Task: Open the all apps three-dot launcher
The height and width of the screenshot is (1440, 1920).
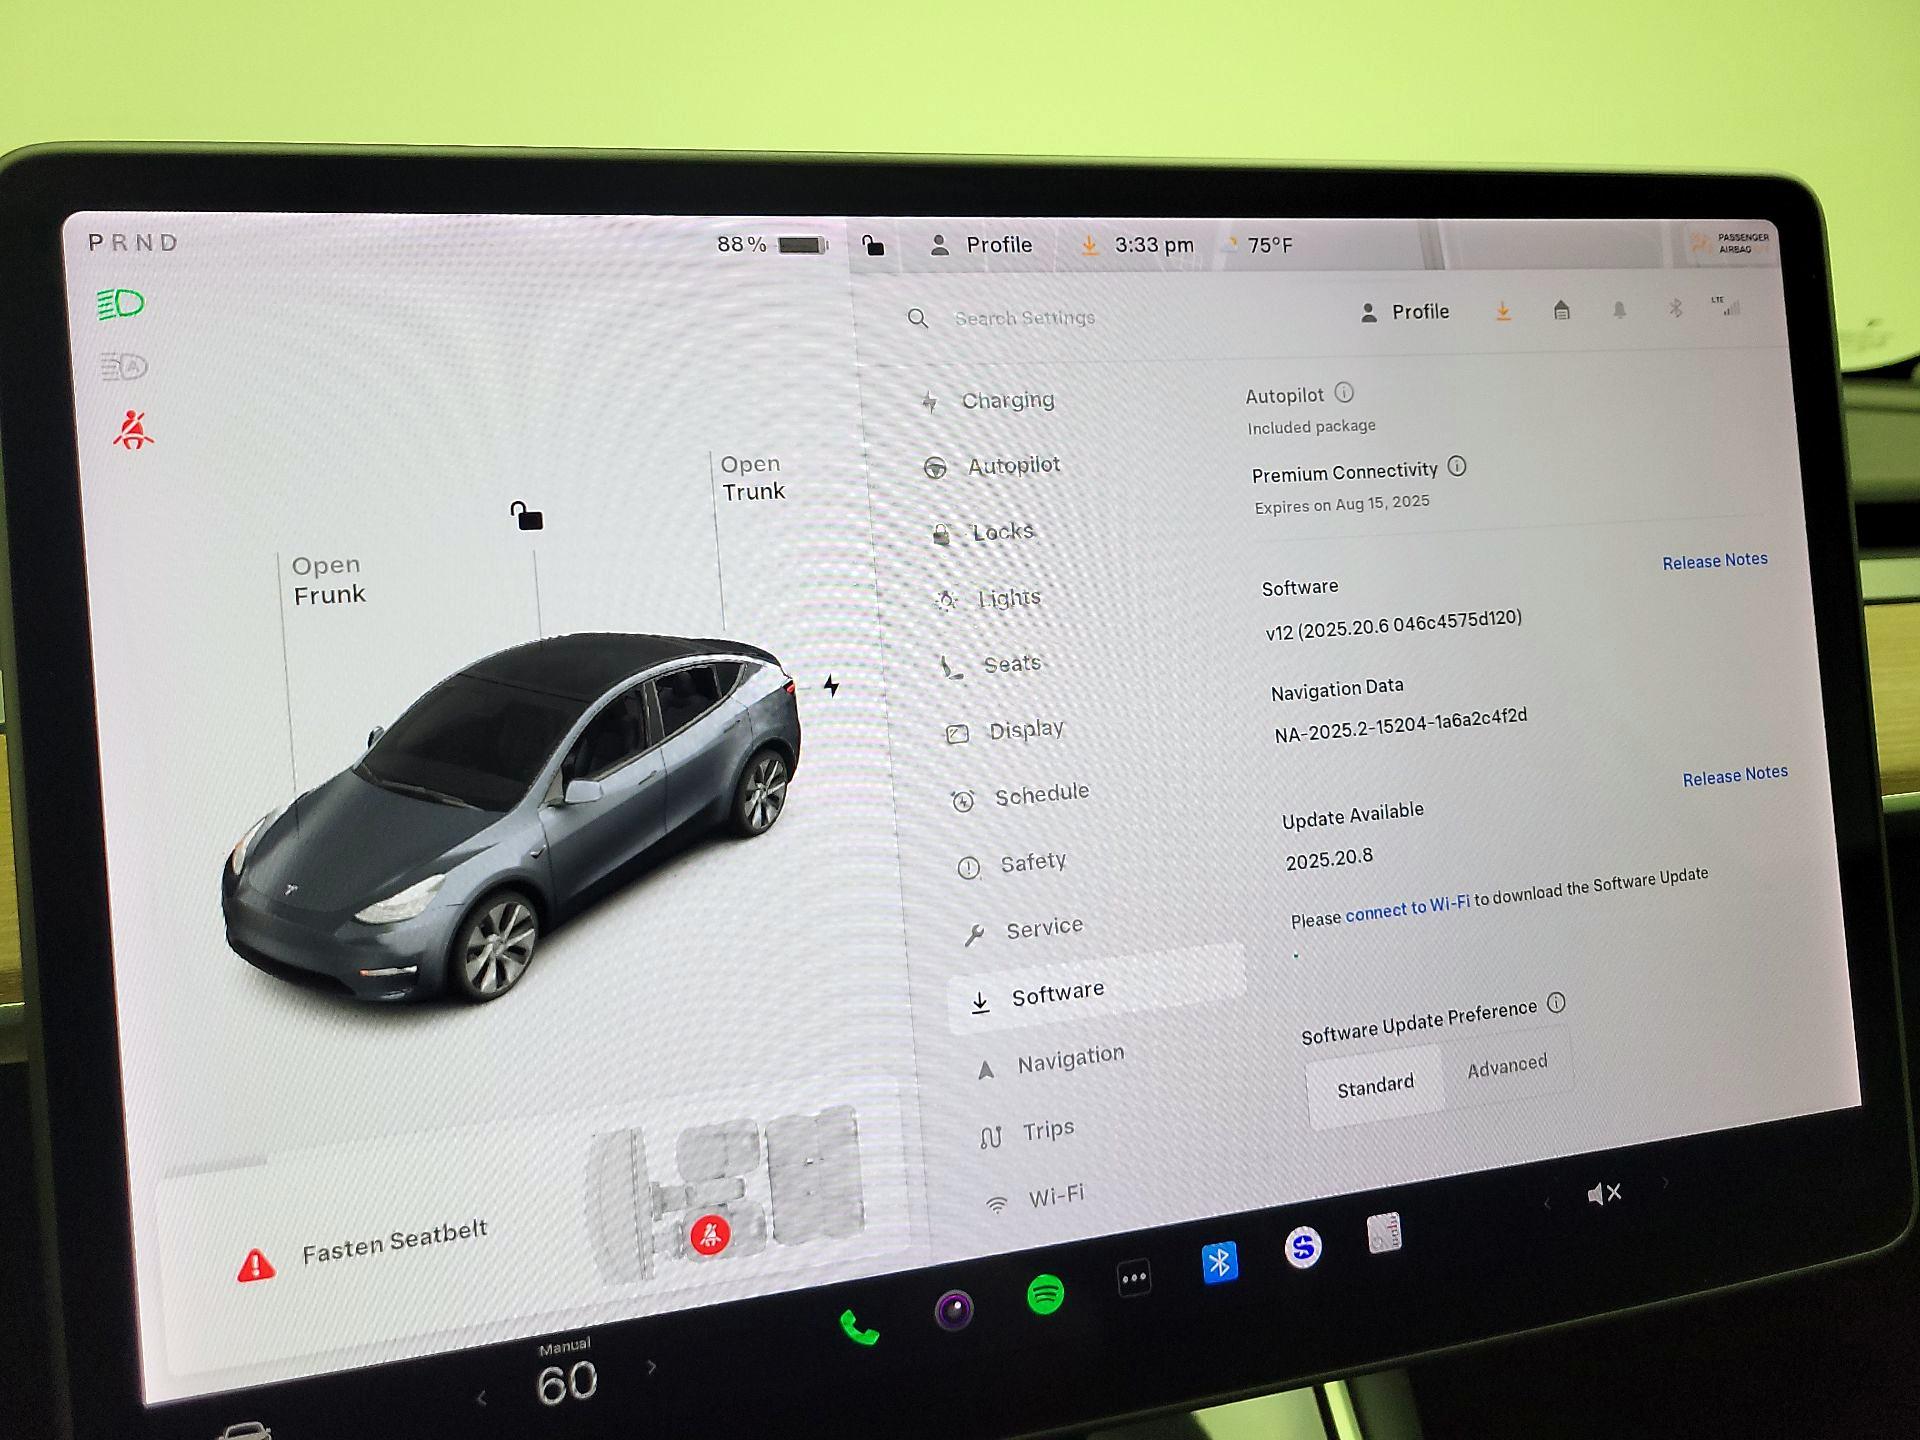Action: point(1133,1278)
